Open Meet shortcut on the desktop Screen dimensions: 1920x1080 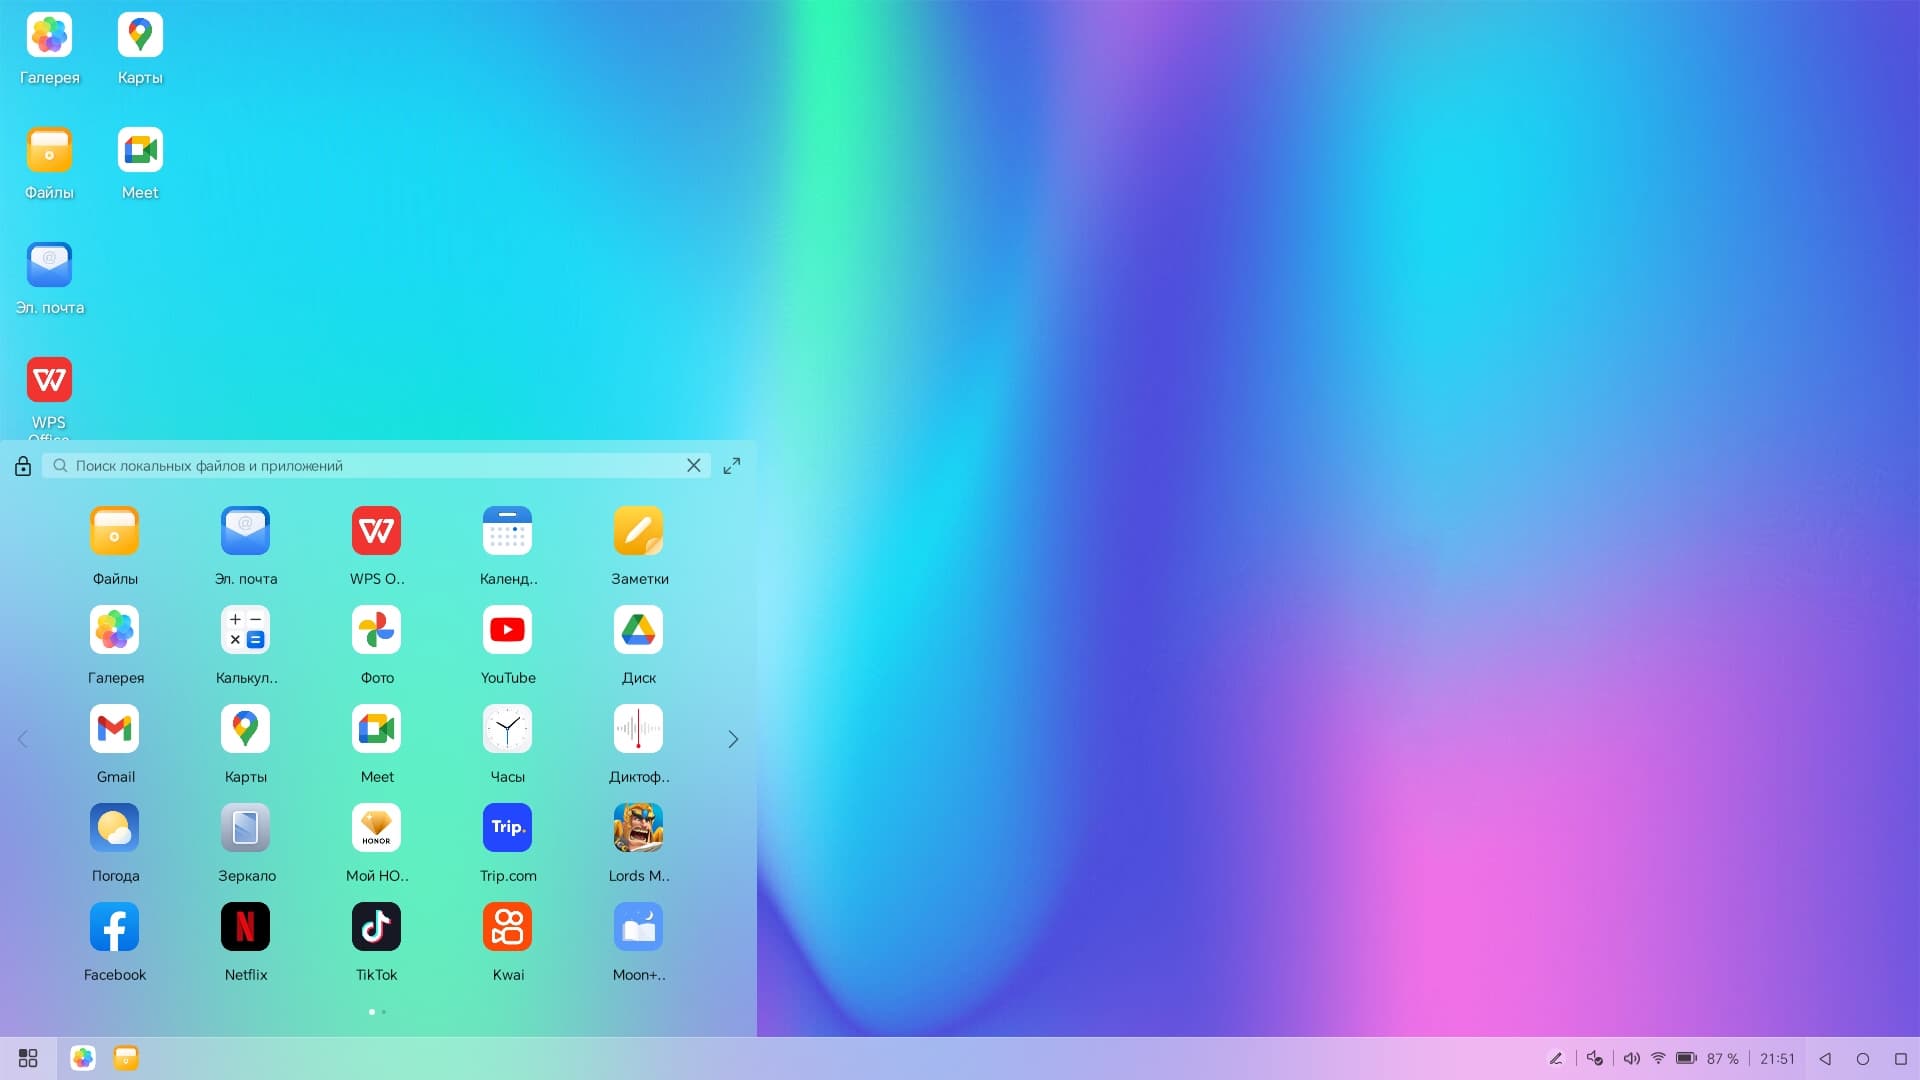140,151
